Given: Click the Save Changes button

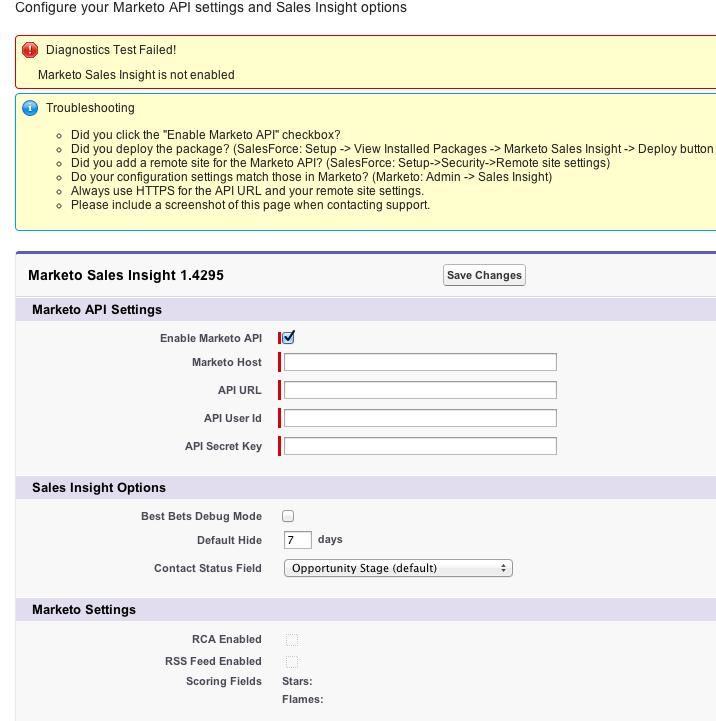Looking at the screenshot, I should pyautogui.click(x=484, y=275).
